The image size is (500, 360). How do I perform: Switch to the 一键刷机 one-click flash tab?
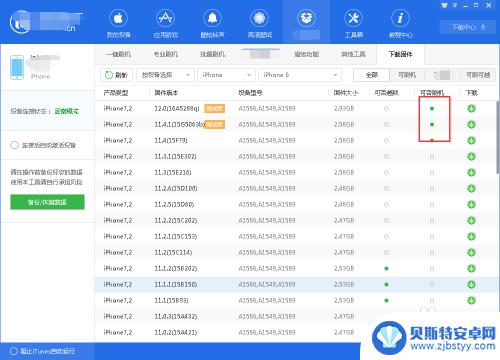(x=118, y=54)
